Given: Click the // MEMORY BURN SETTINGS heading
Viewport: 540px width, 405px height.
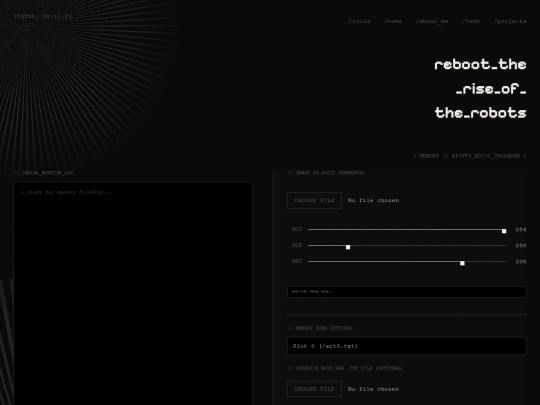Looking at the screenshot, I should 320,328.
